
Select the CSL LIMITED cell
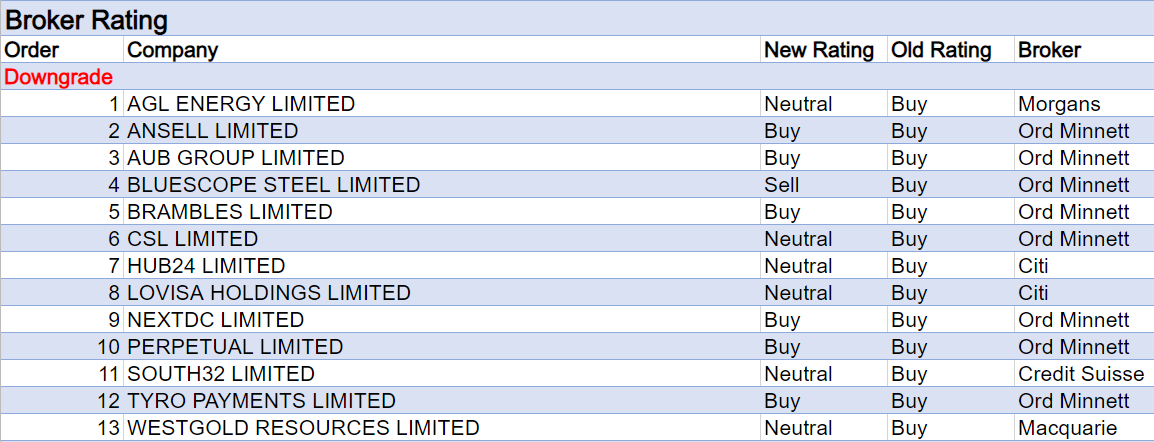pos(193,239)
